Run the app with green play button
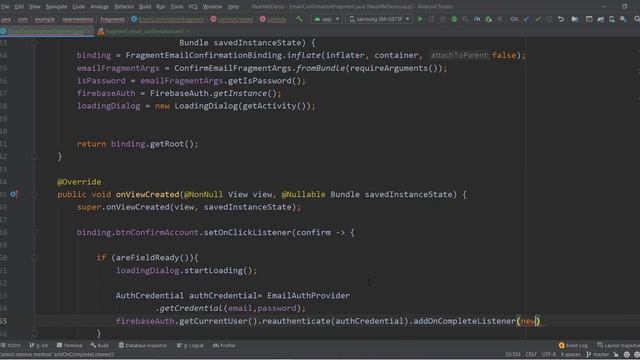640x360 pixels. coord(420,19)
